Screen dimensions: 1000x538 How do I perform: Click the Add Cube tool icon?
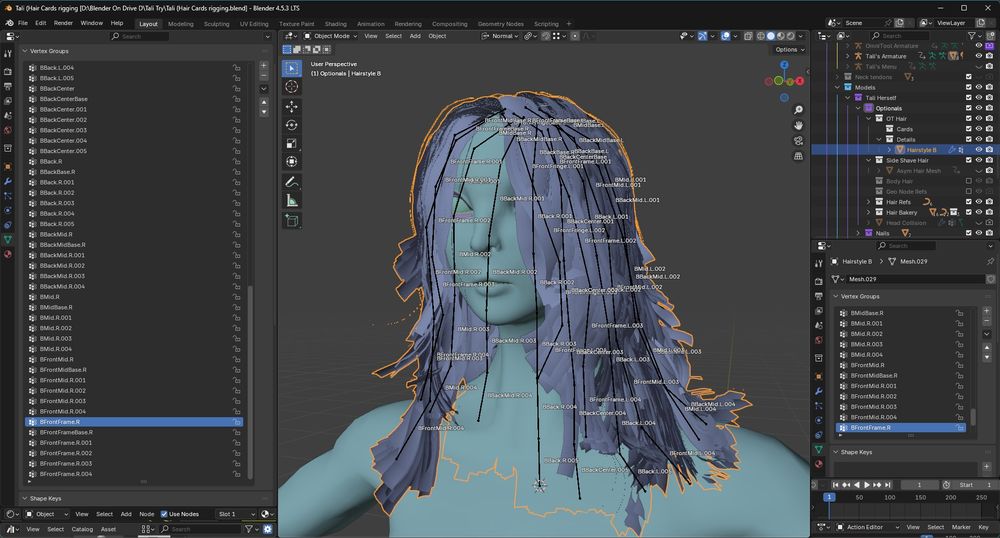291,221
